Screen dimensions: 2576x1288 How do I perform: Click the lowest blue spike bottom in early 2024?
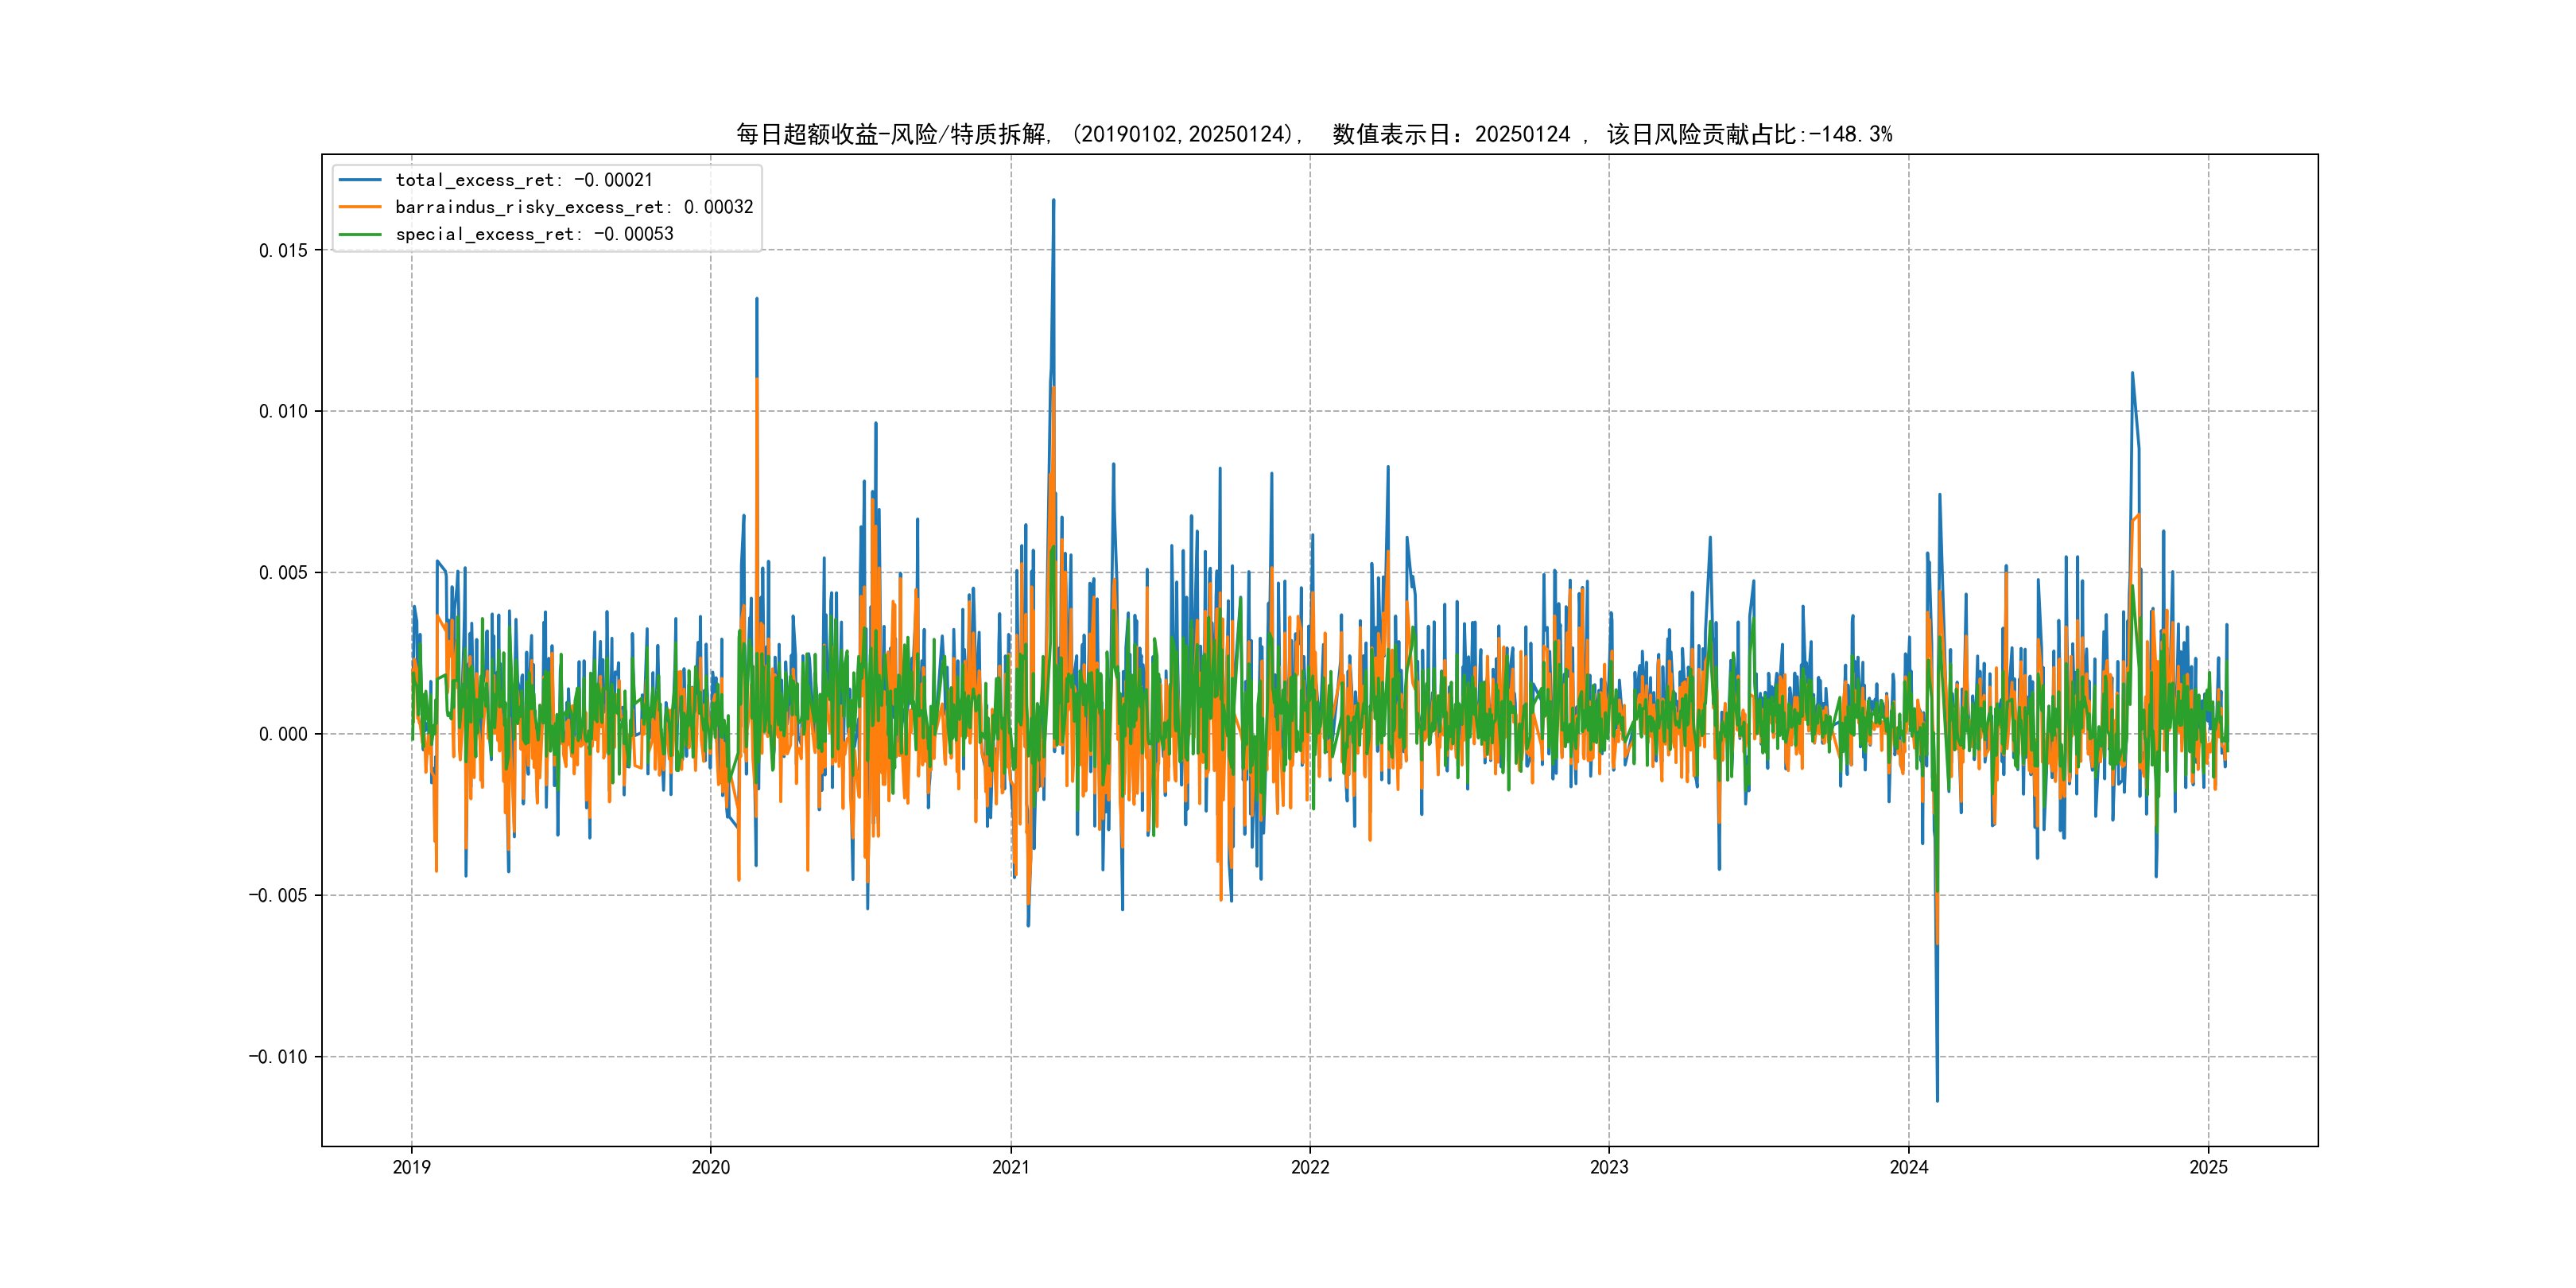[1937, 1100]
